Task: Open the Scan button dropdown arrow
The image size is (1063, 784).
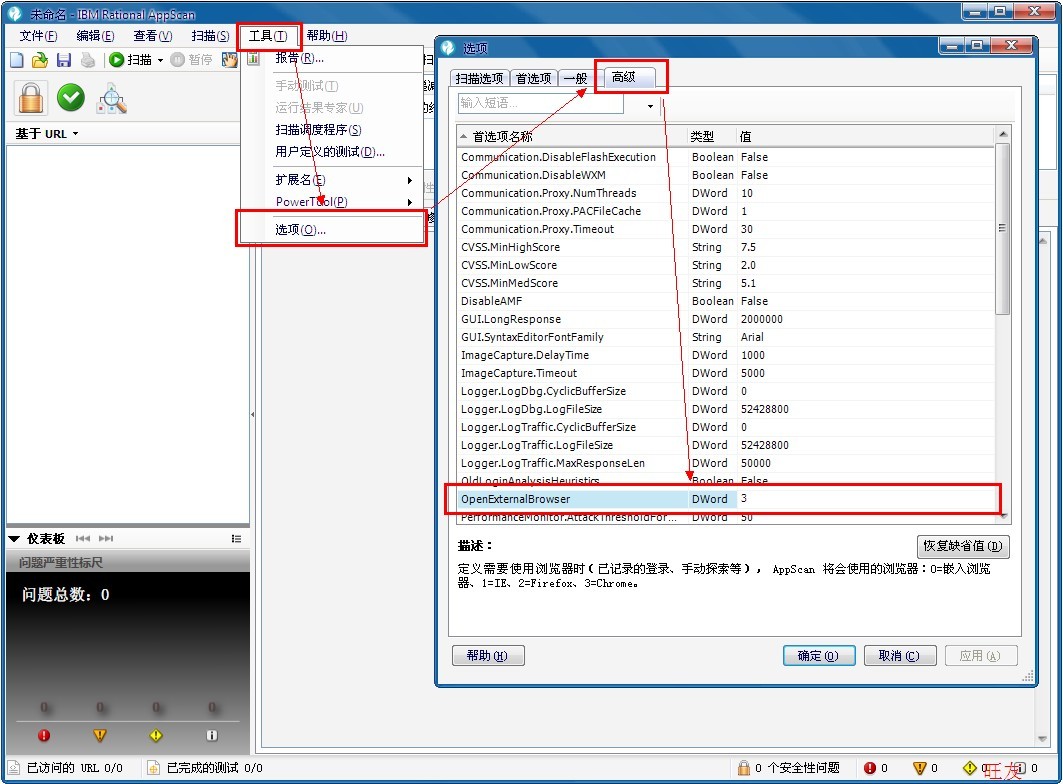Action: pyautogui.click(x=161, y=60)
